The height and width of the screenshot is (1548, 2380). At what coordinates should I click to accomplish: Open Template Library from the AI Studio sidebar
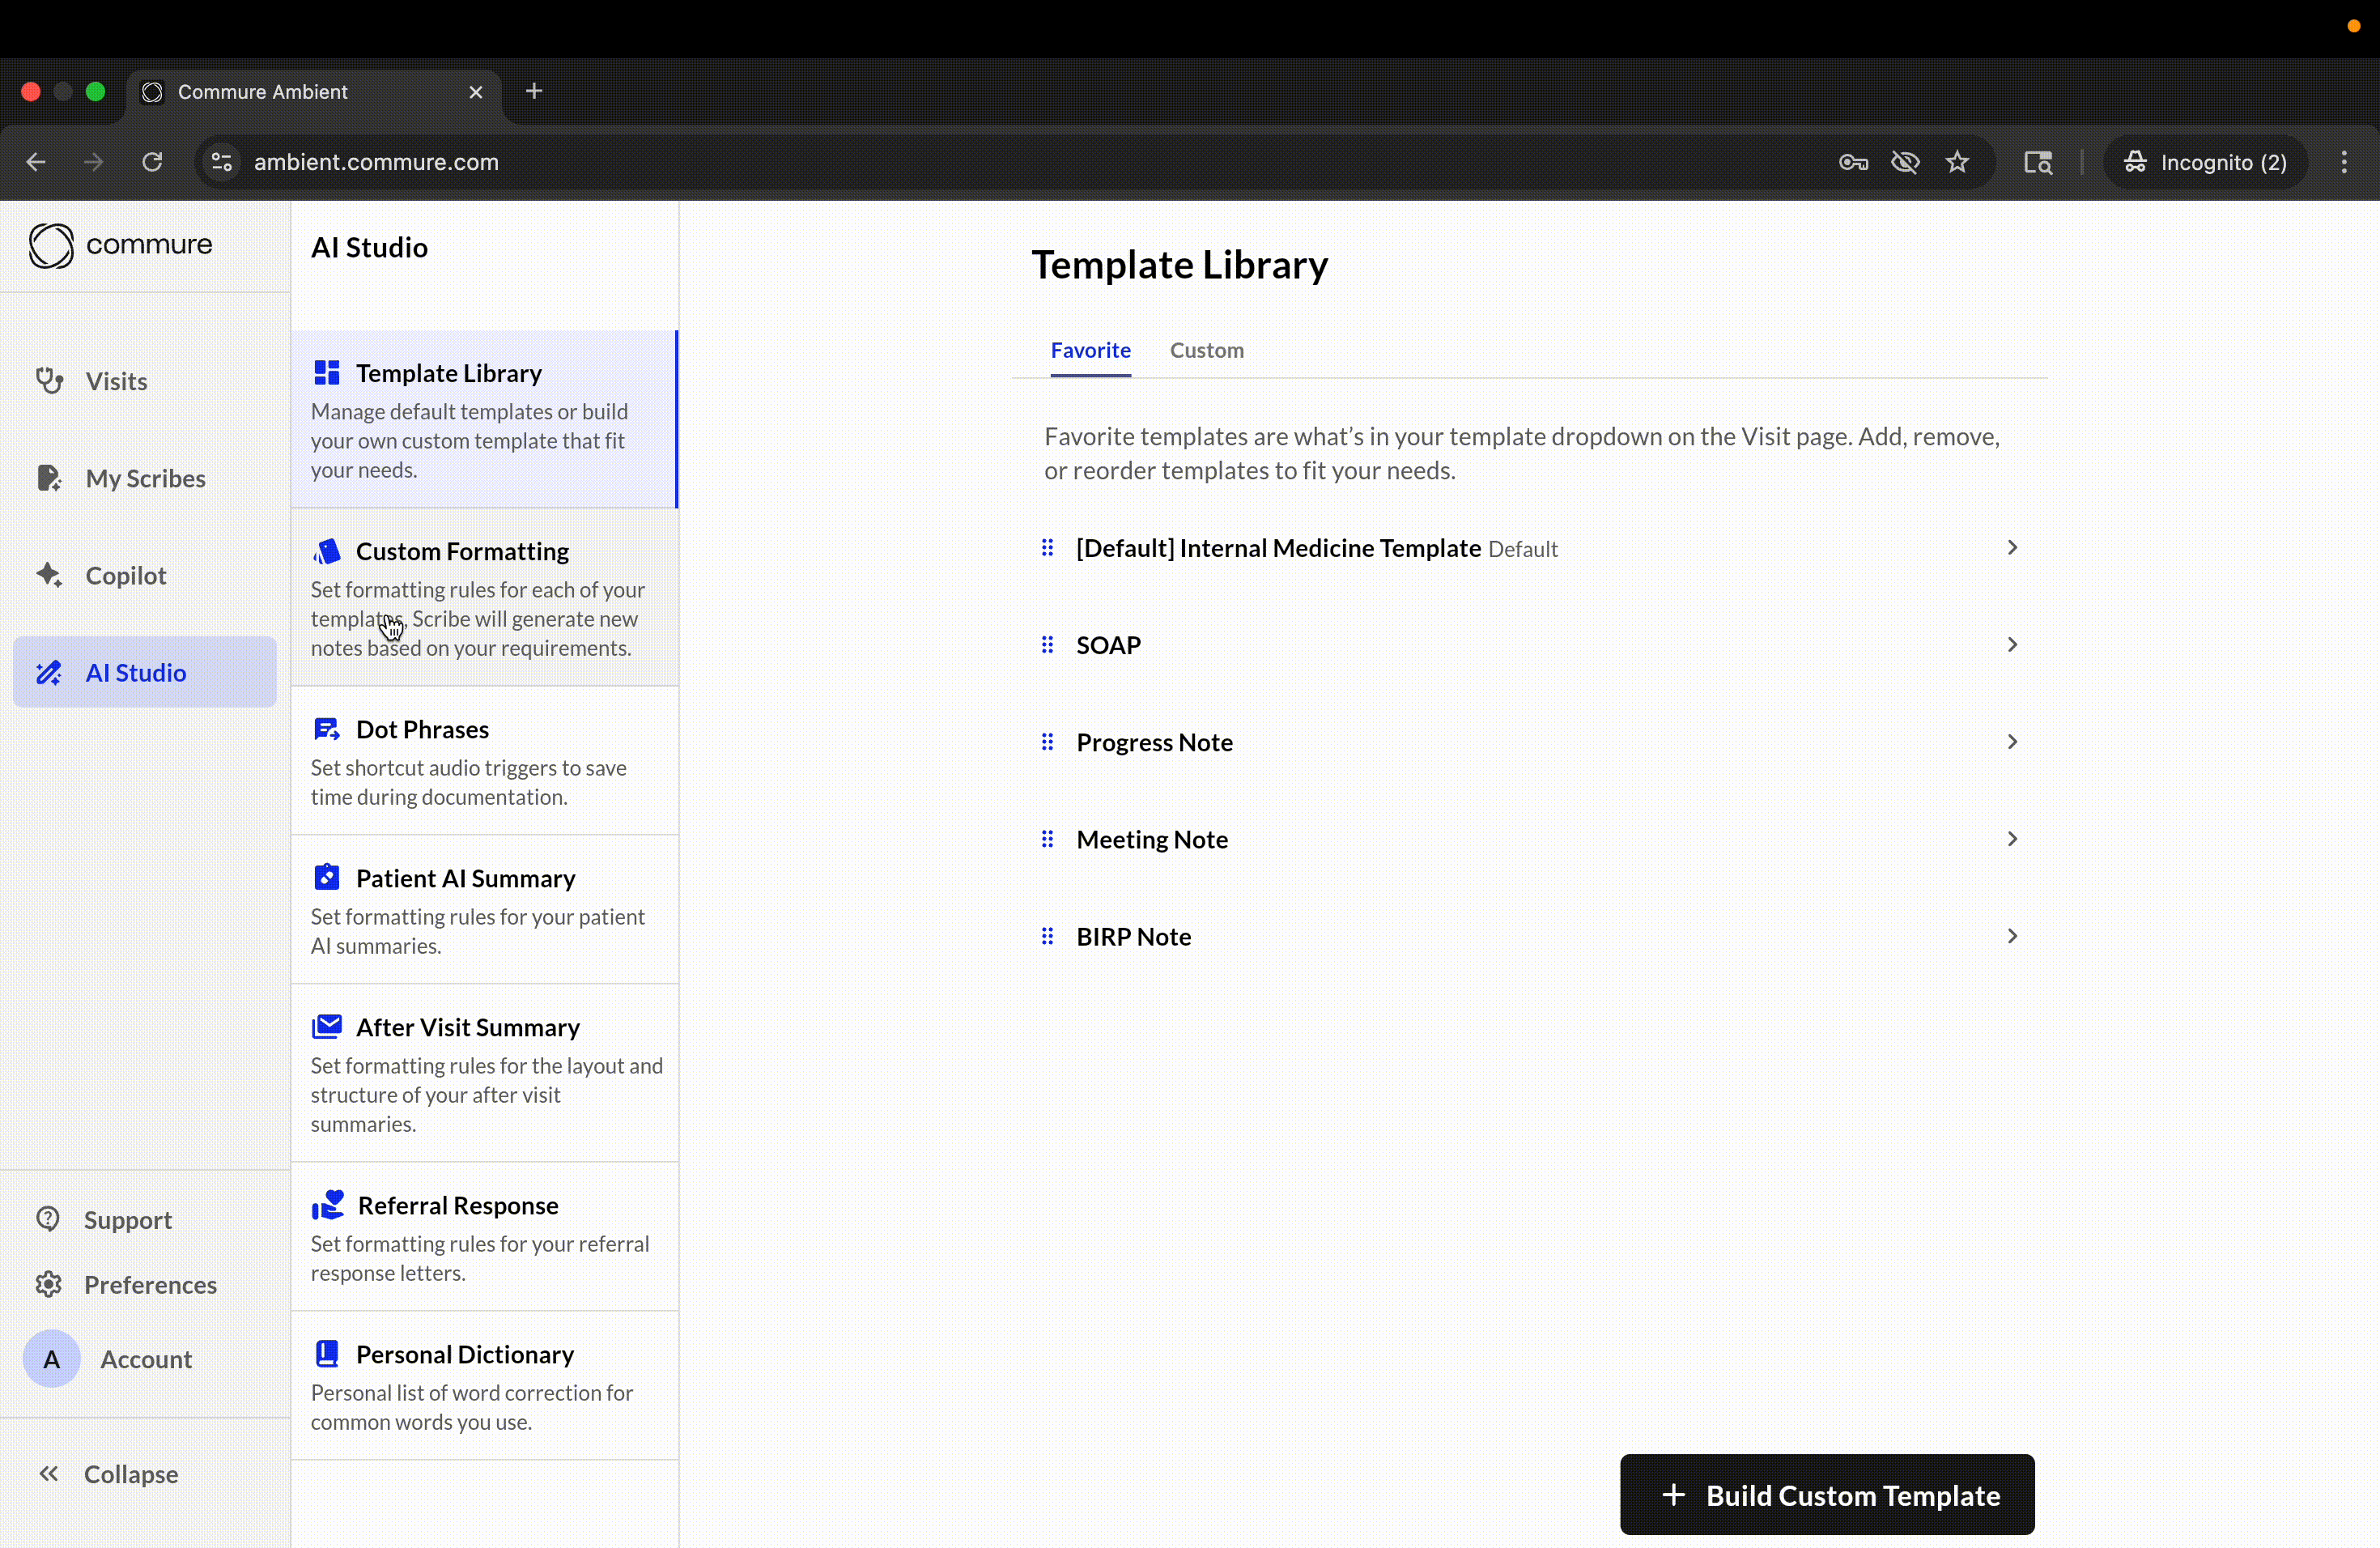click(448, 372)
